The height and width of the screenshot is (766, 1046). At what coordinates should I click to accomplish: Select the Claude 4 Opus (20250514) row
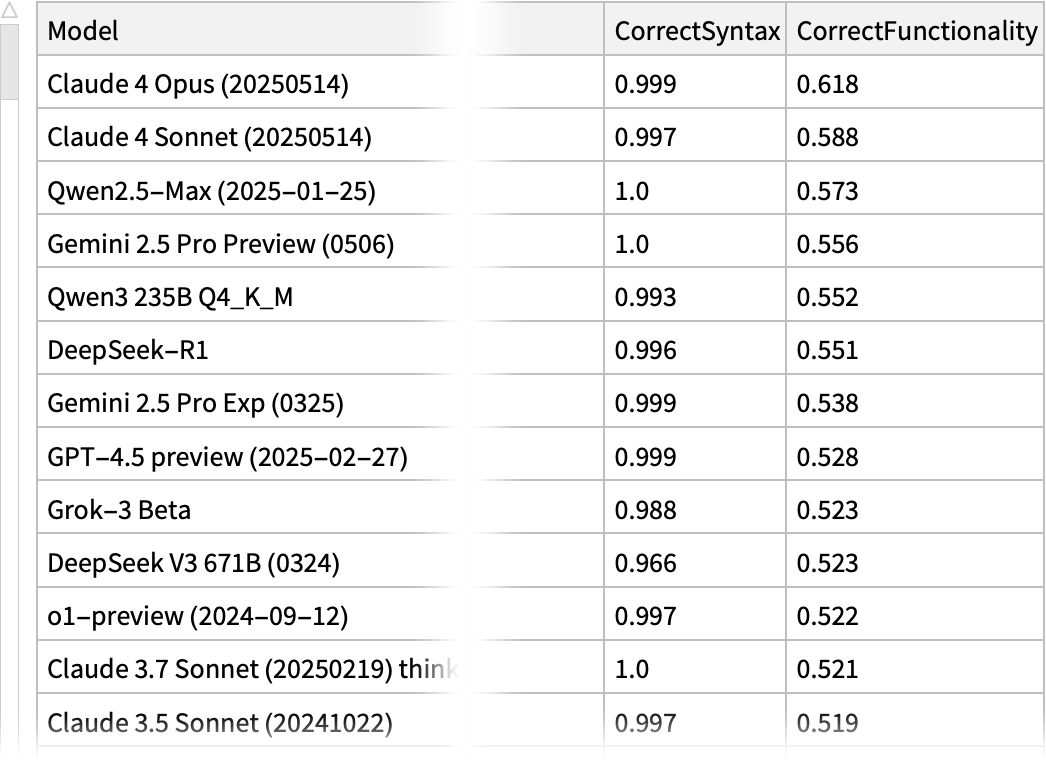198,84
